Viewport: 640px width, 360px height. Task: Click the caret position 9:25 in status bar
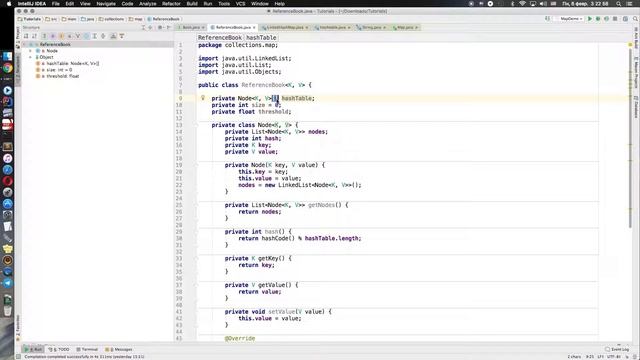pyautogui.click(x=590, y=356)
